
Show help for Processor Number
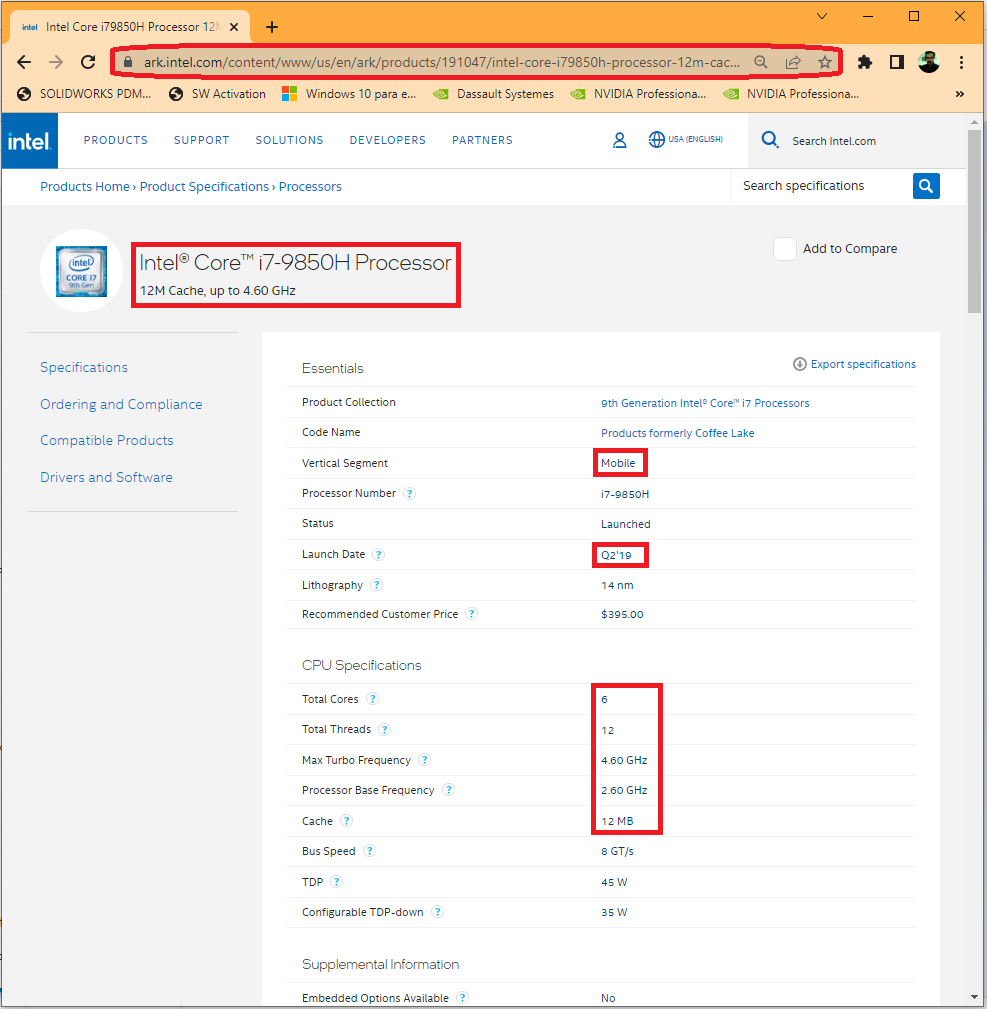click(x=409, y=494)
